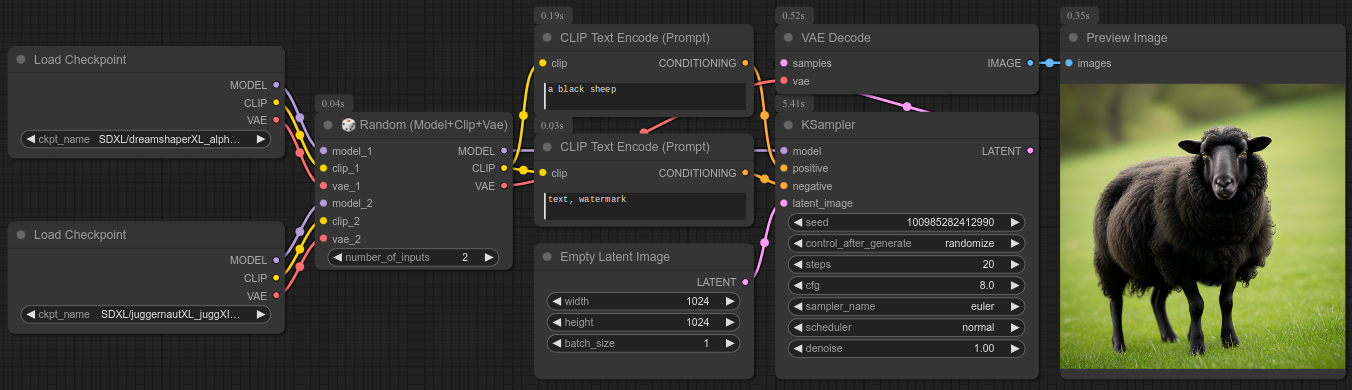1352x390 pixels.
Task: Click the KSampler positive input dot
Action: pos(783,168)
